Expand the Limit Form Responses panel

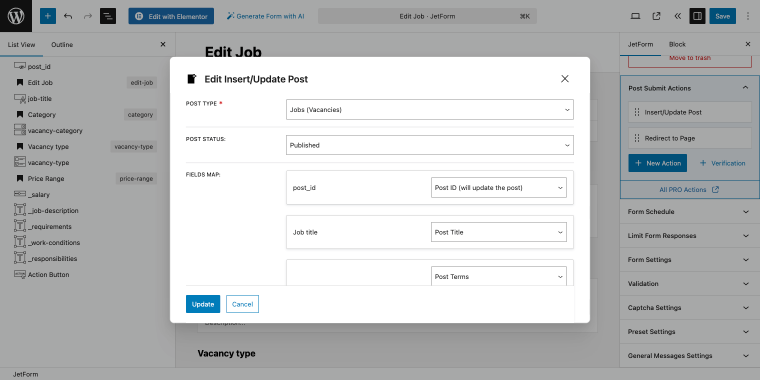(x=689, y=236)
